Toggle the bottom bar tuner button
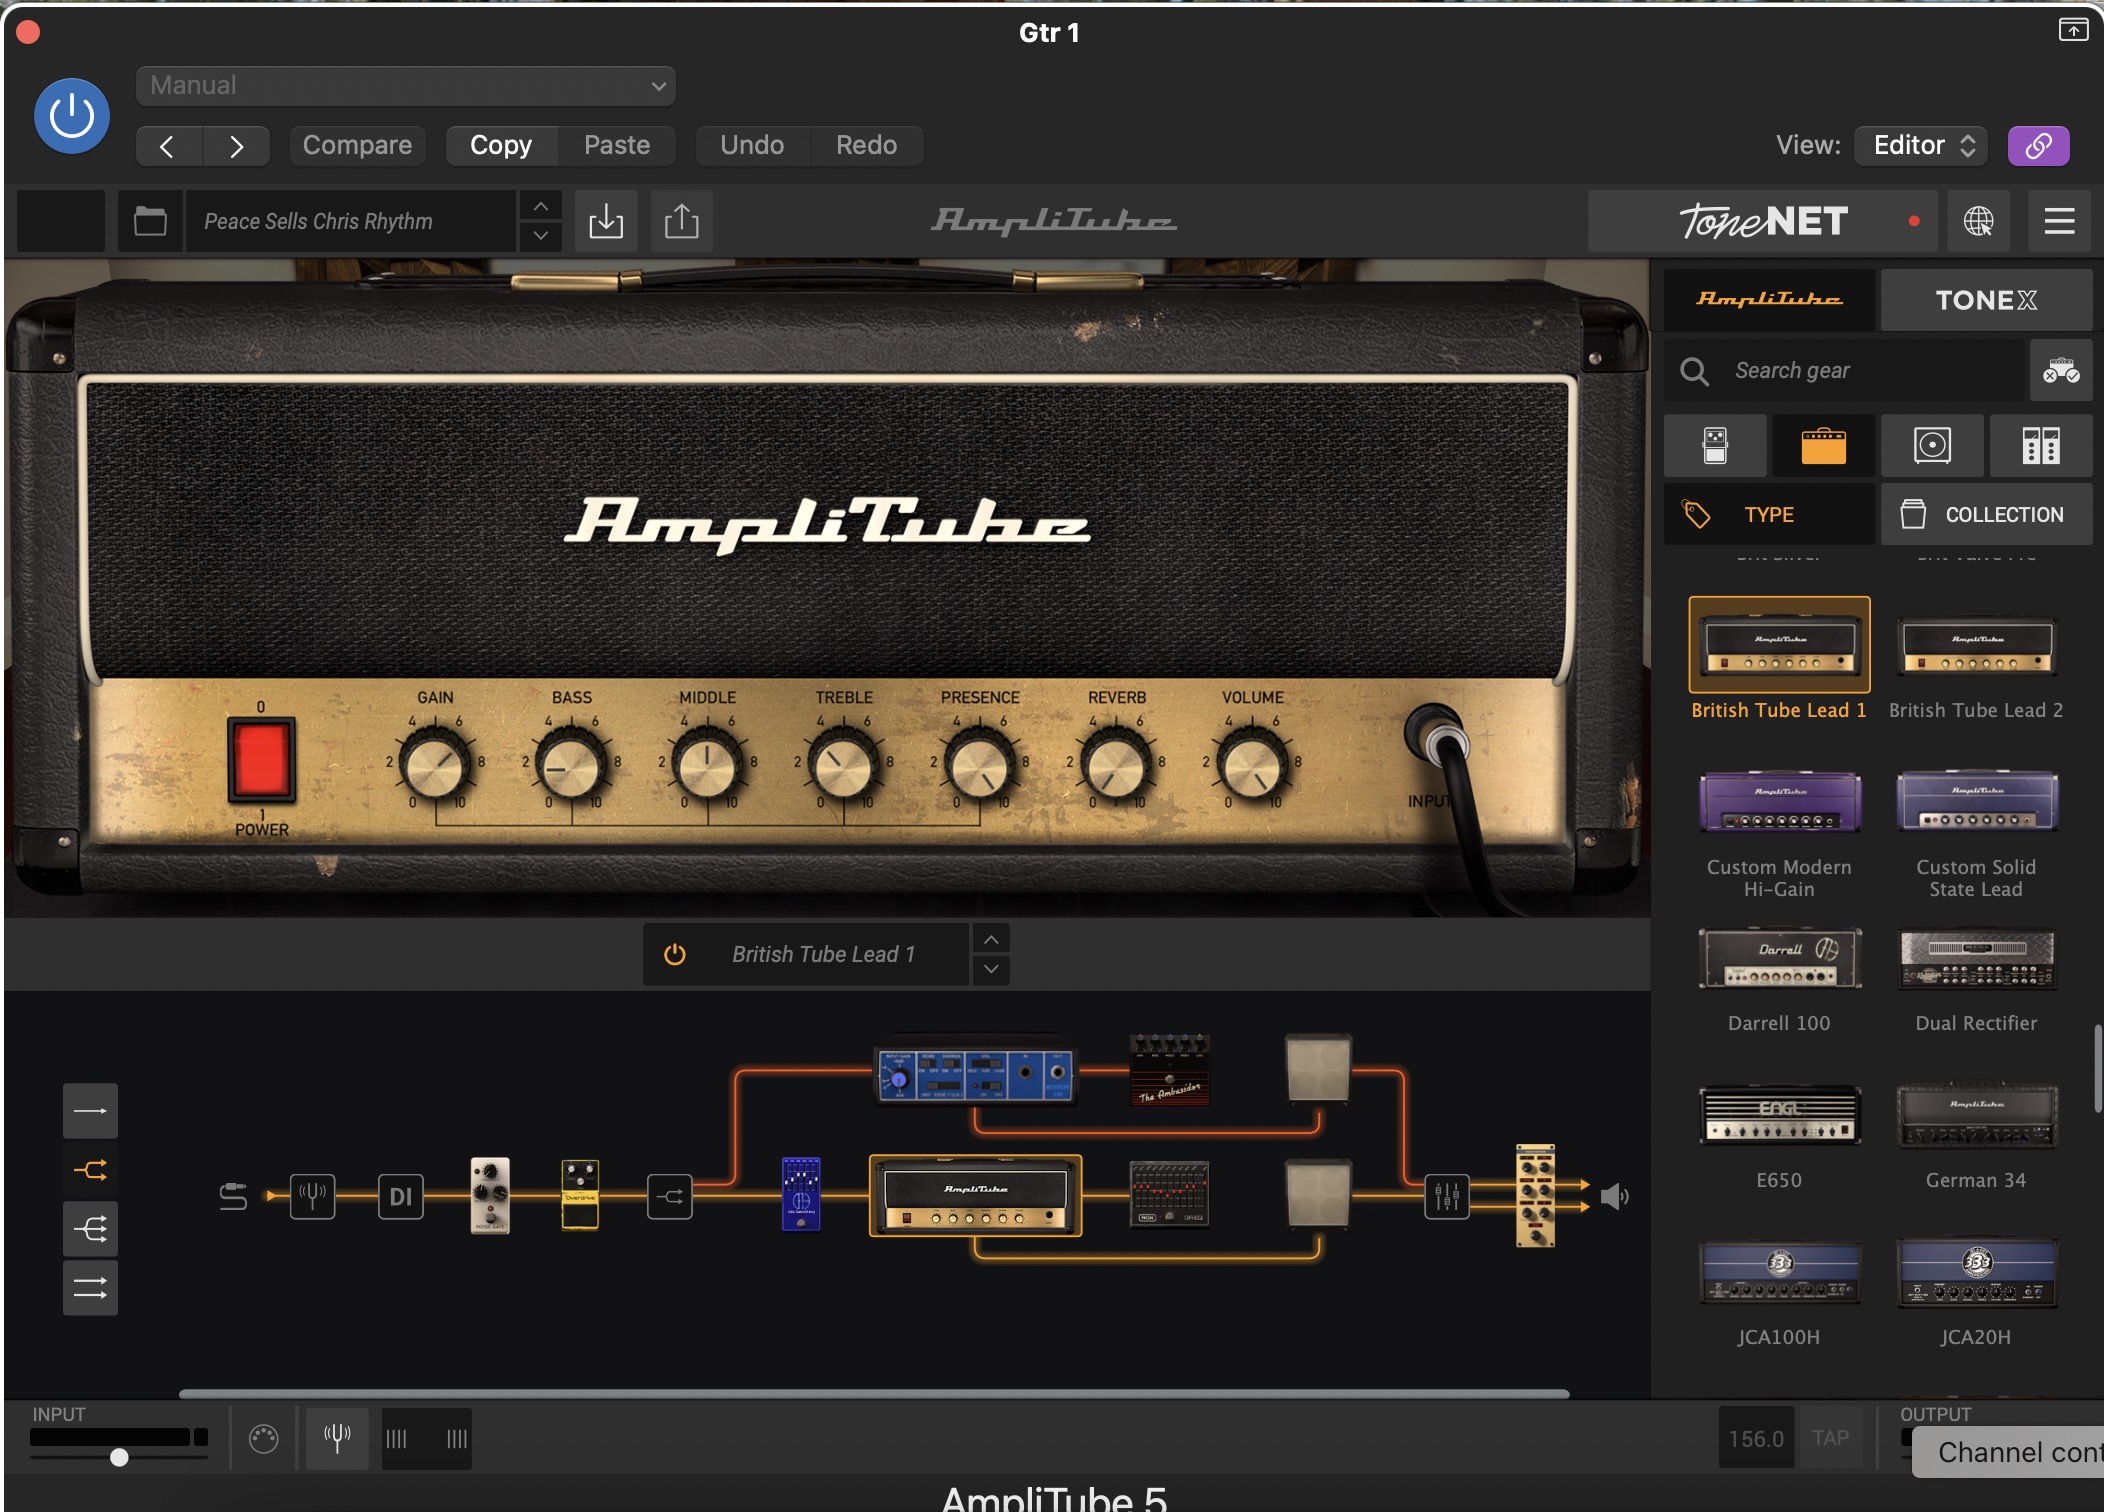The image size is (2104, 1512). (x=337, y=1438)
